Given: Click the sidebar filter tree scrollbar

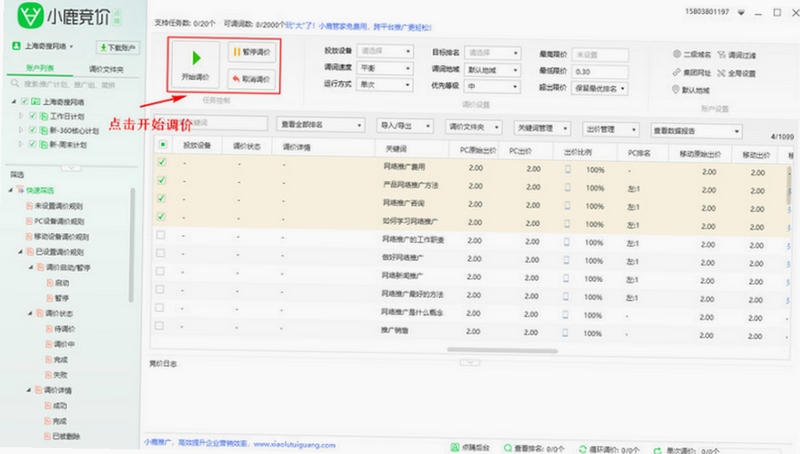Looking at the screenshot, I should 132,245.
